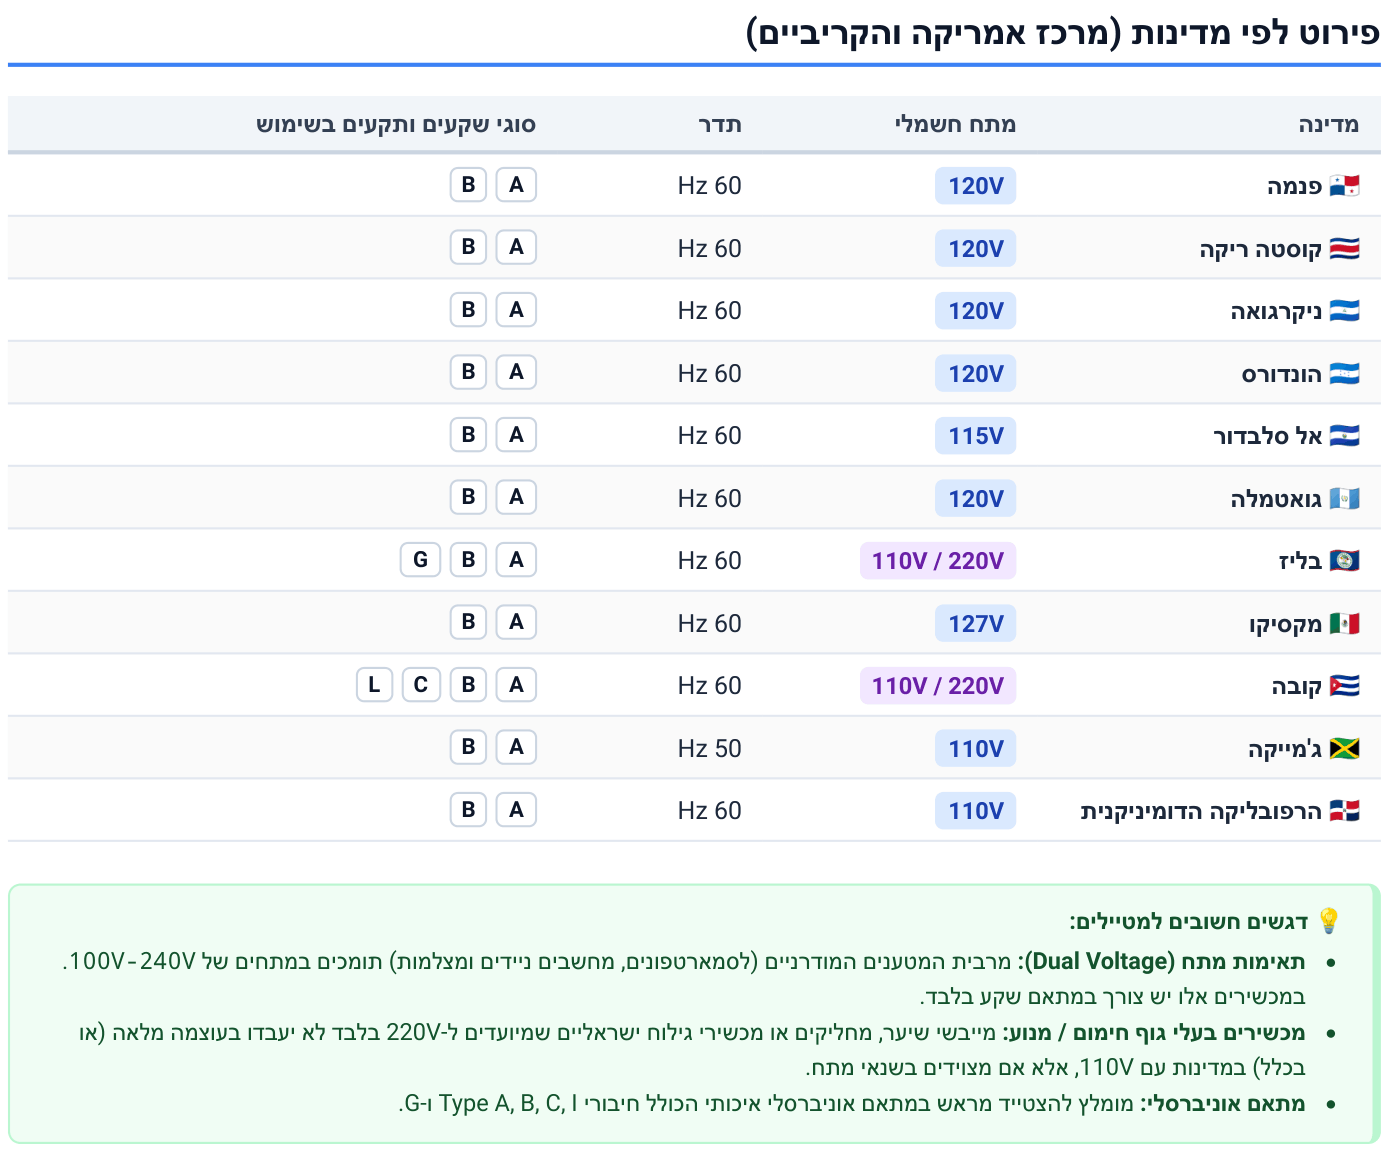Click the 110V badge for Jamaica
This screenshot has width=1391, height=1158.
(975, 749)
